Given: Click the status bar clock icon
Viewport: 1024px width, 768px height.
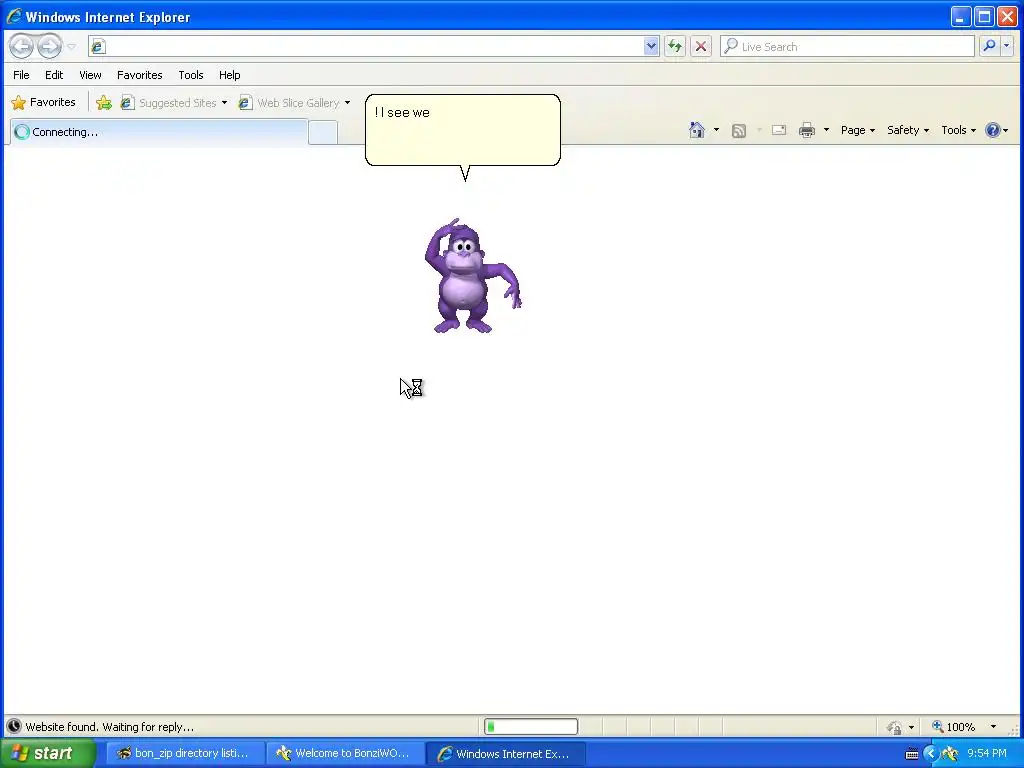Looking at the screenshot, I should click(14, 726).
